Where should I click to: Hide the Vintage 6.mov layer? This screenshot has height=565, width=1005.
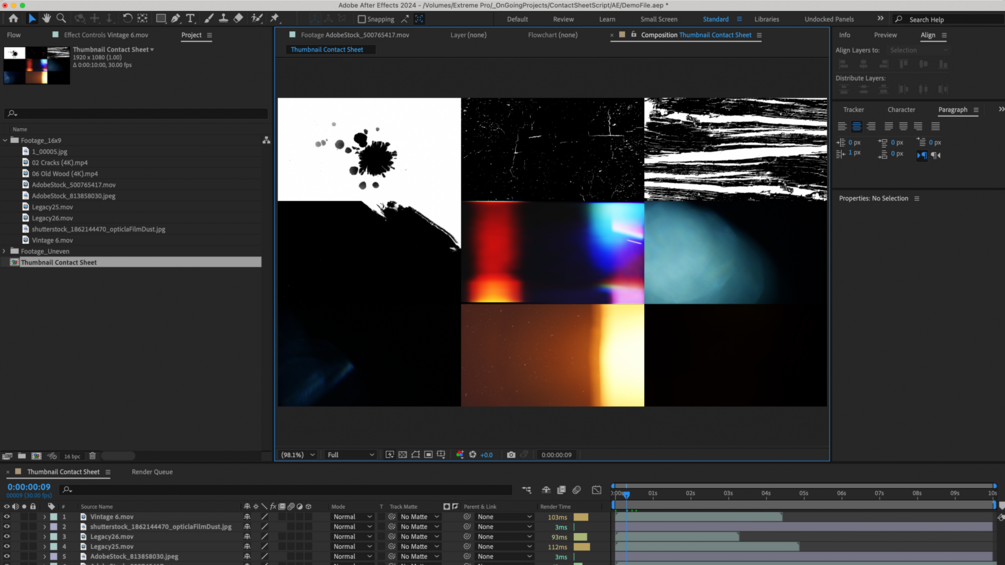tap(6, 517)
